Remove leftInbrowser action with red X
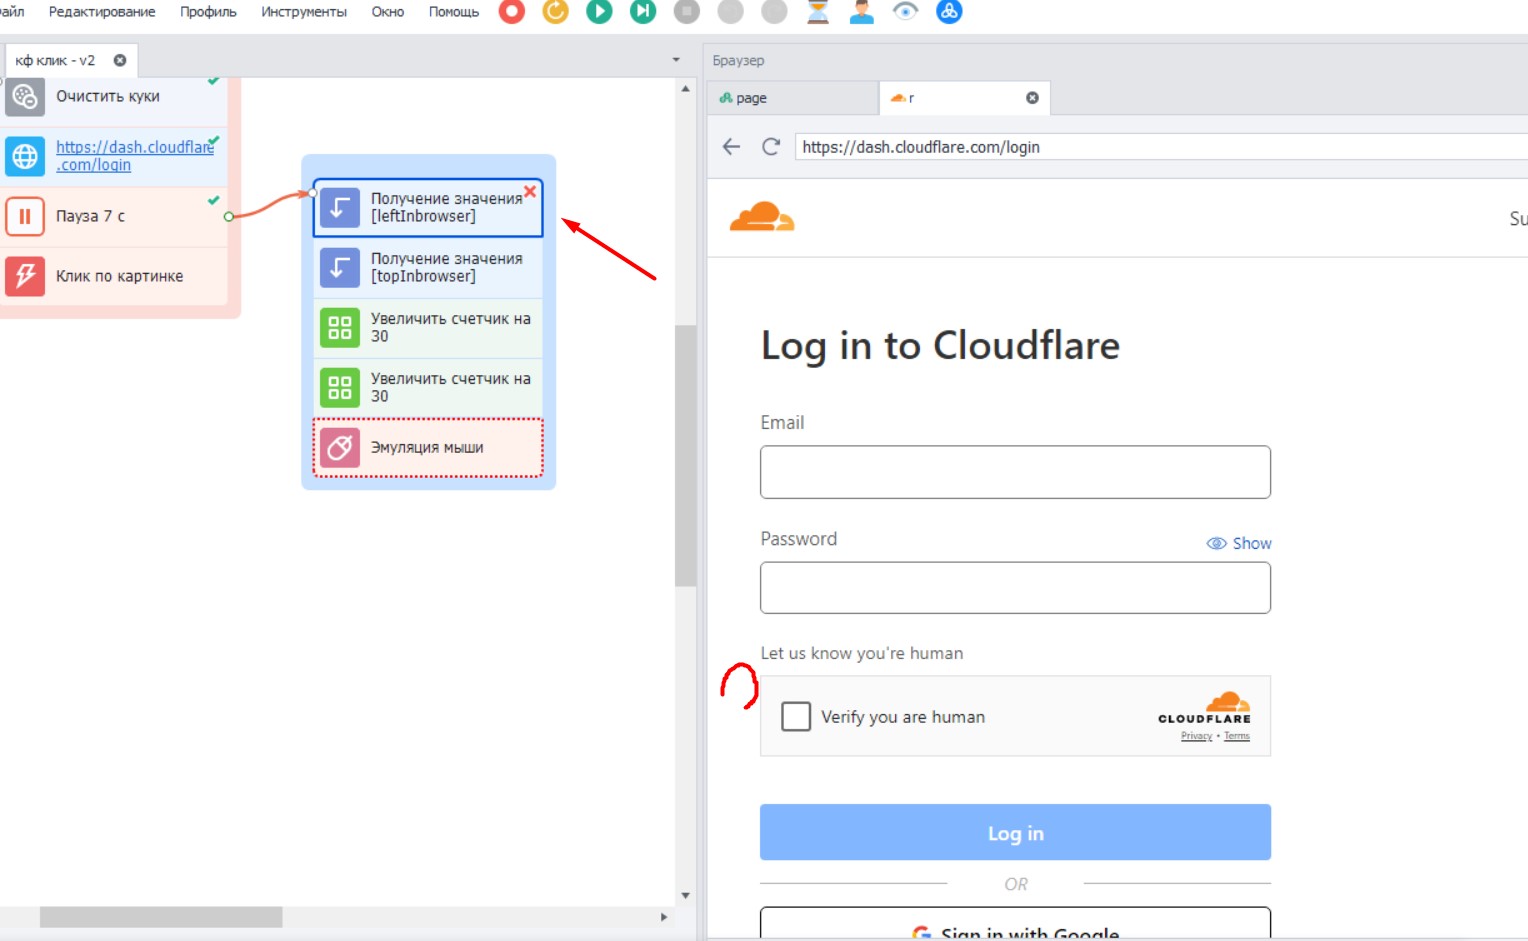The height and width of the screenshot is (941, 1528). tap(530, 191)
